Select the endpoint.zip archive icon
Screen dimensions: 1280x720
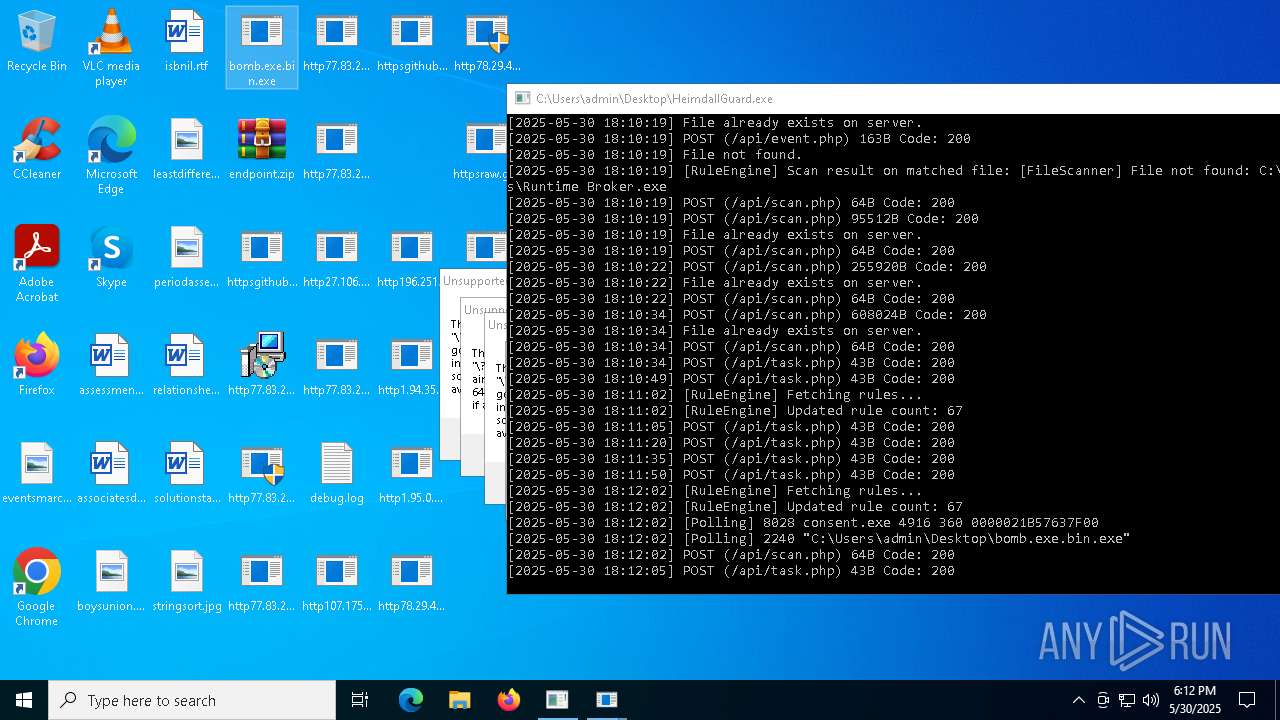[262, 150]
